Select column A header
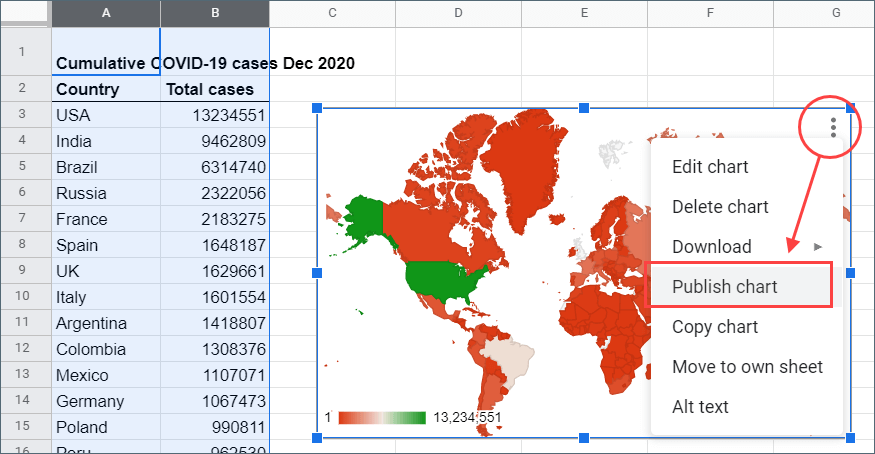The width and height of the screenshot is (875, 454). (106, 13)
